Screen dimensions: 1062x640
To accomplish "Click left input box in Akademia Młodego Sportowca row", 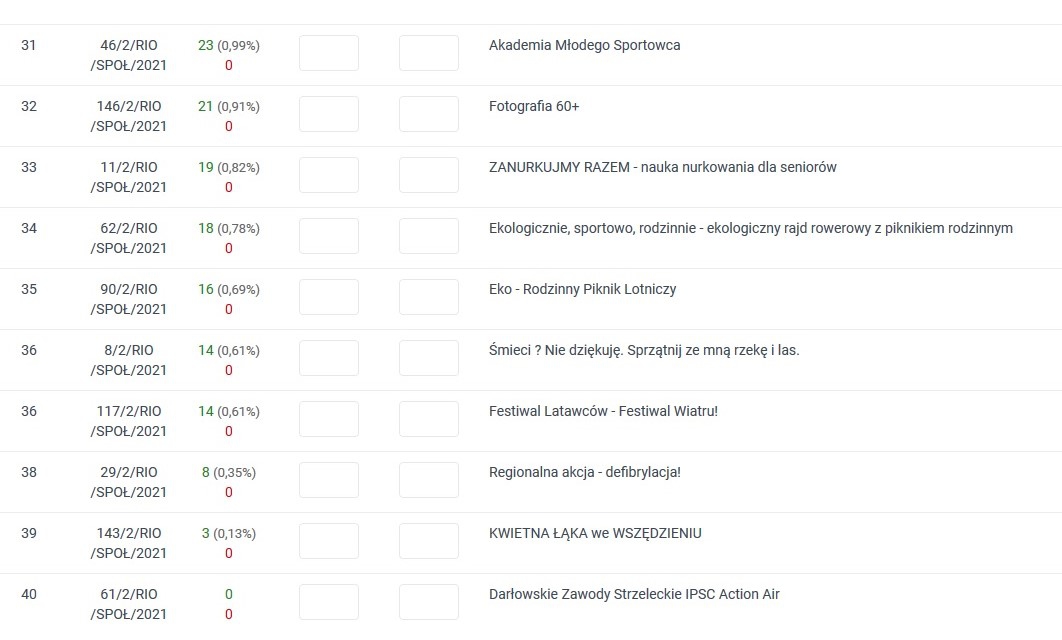I will pos(329,53).
